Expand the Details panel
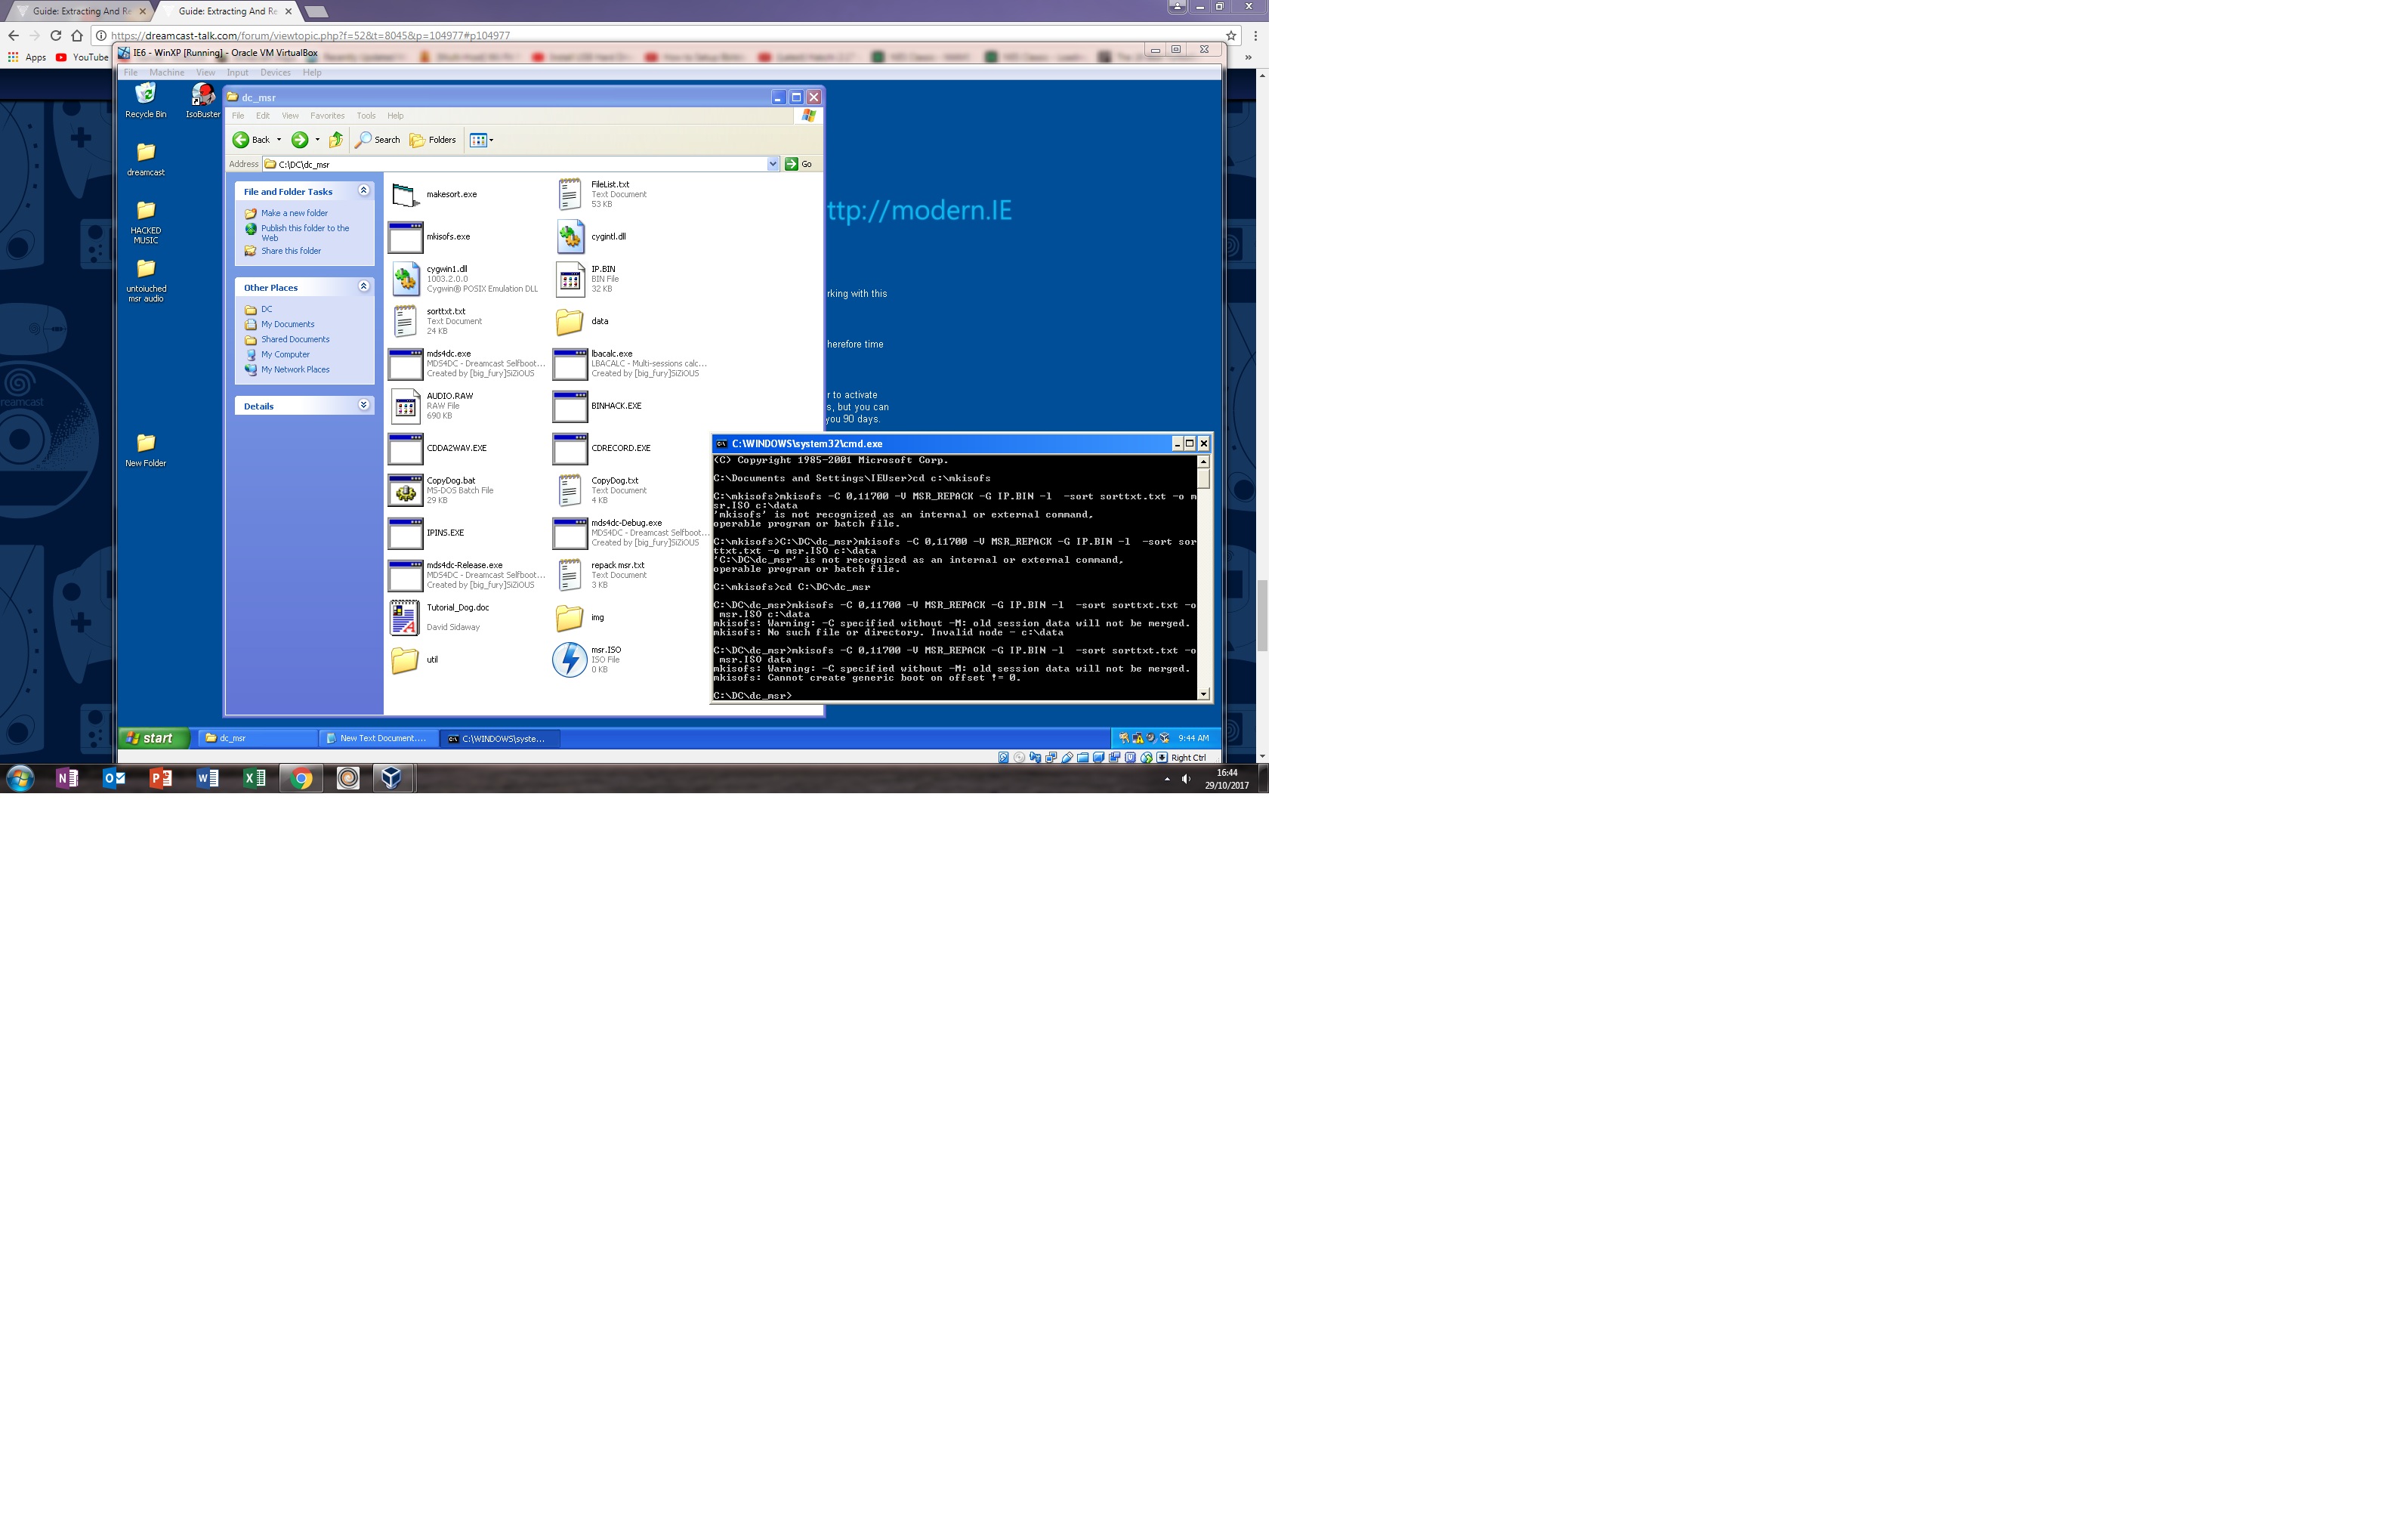This screenshot has height=1526, width=2408. (364, 405)
